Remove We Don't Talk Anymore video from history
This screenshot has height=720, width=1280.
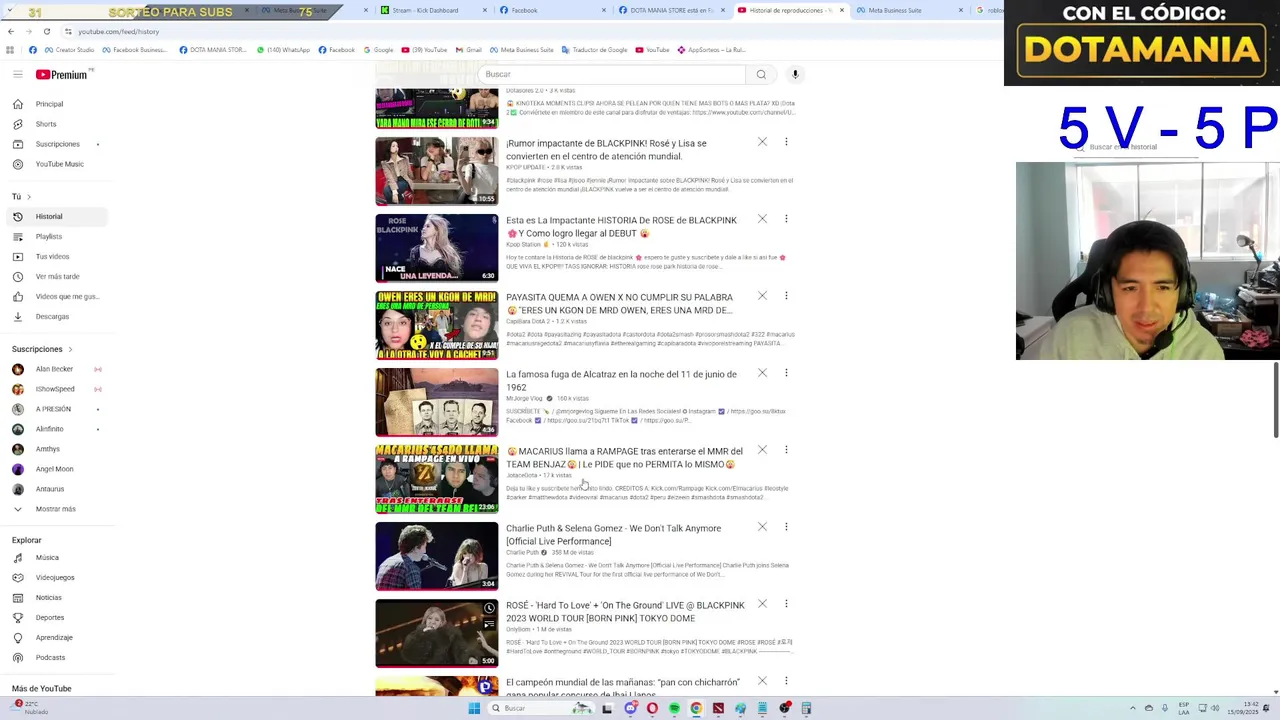click(x=762, y=527)
